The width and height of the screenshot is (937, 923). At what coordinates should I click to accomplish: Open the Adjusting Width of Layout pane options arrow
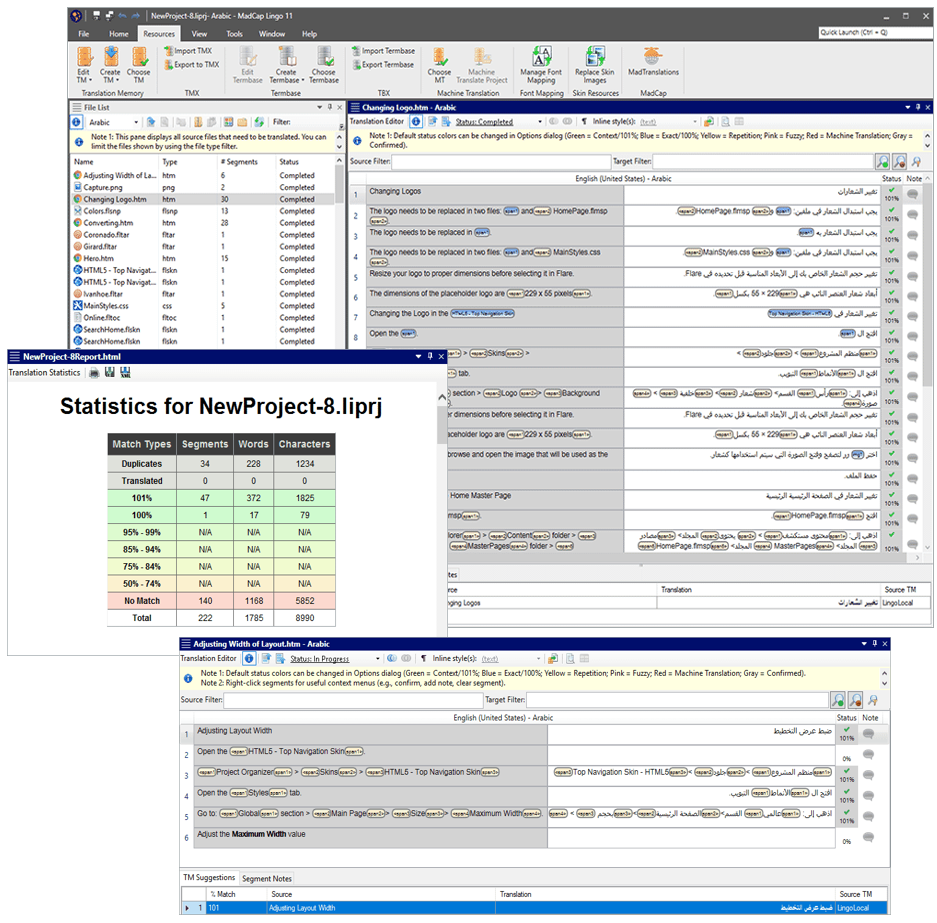click(x=863, y=644)
